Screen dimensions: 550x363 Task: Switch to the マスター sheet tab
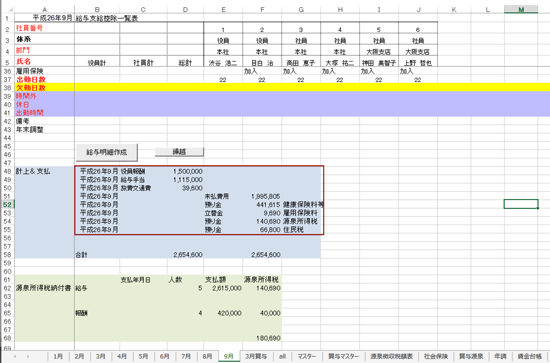[x=307, y=356]
